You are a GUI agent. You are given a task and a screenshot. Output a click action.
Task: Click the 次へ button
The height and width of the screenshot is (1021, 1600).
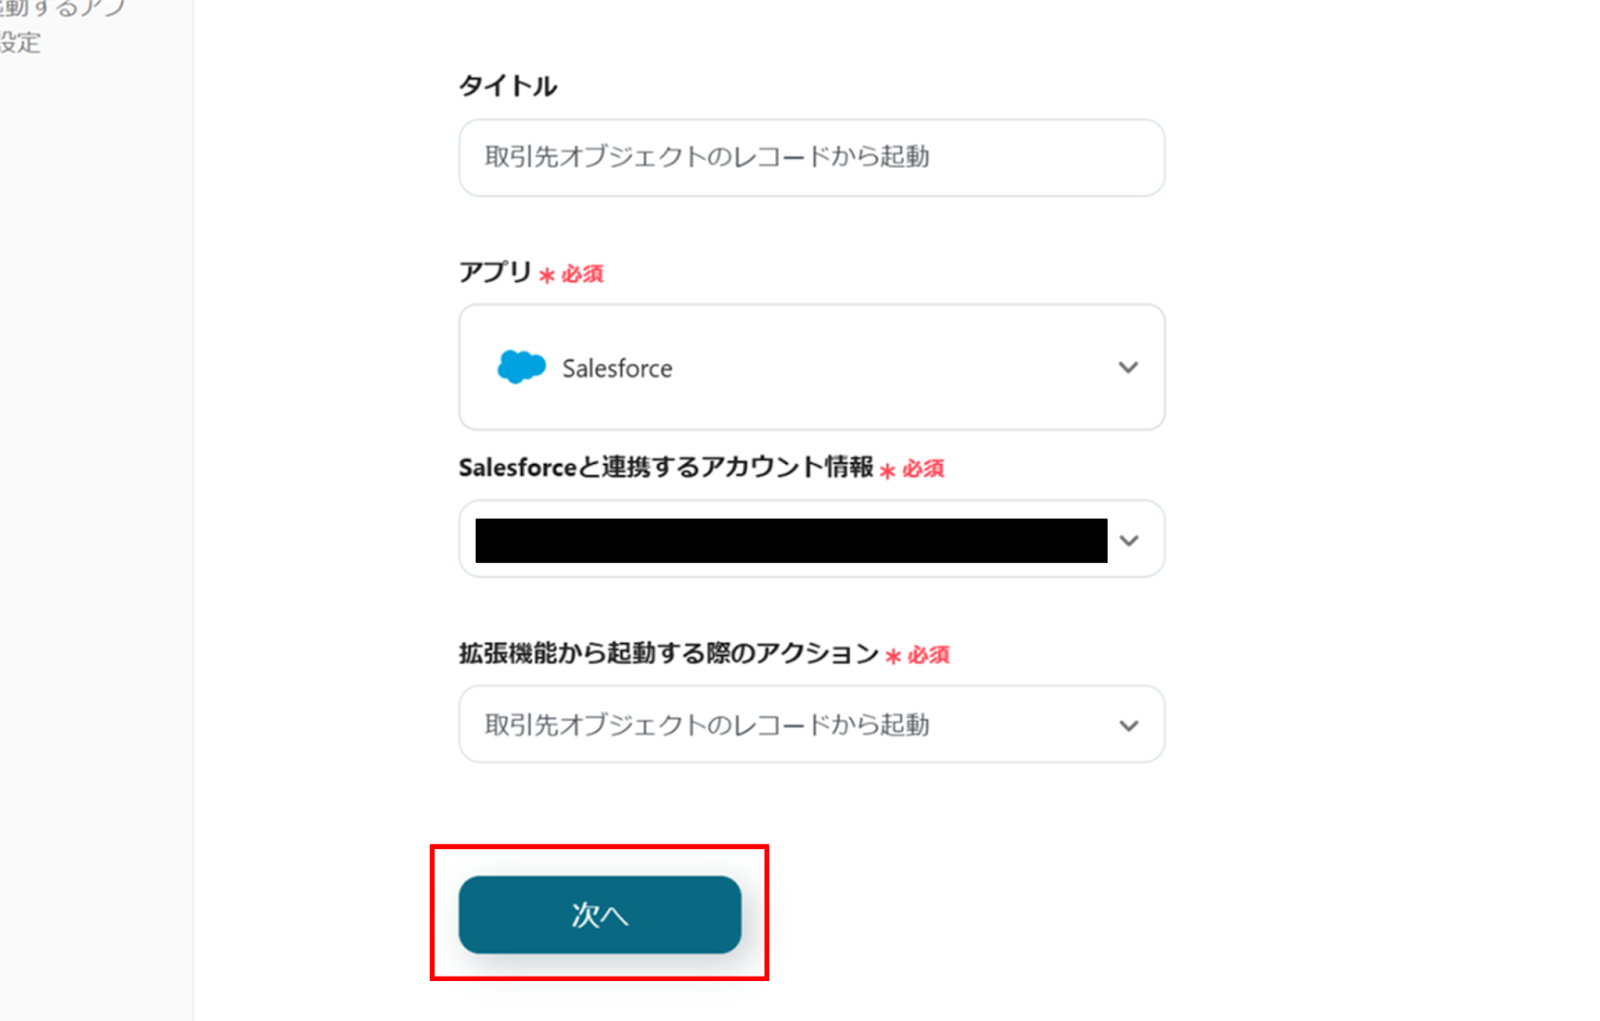pos(599,914)
